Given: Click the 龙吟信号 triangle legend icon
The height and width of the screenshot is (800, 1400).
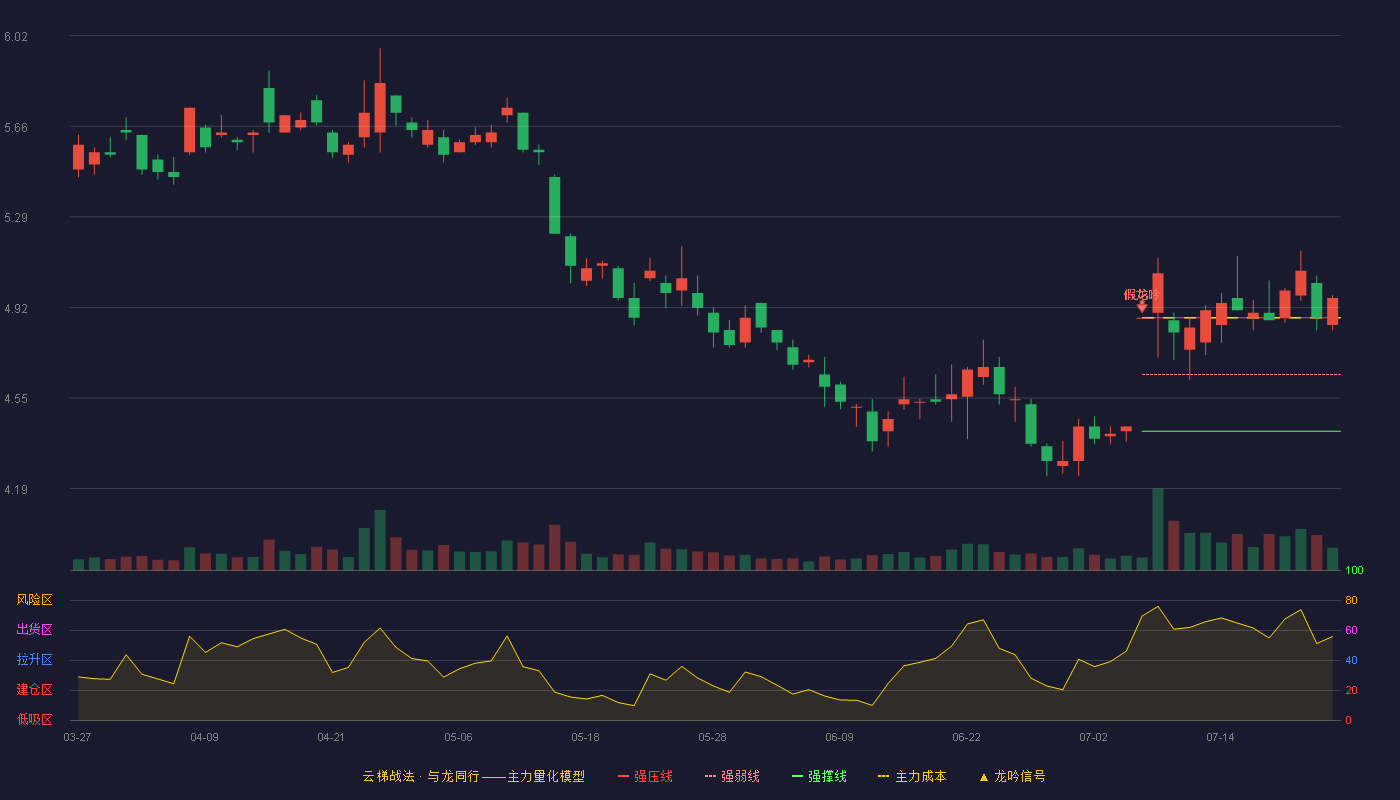Looking at the screenshot, I should [x=984, y=777].
